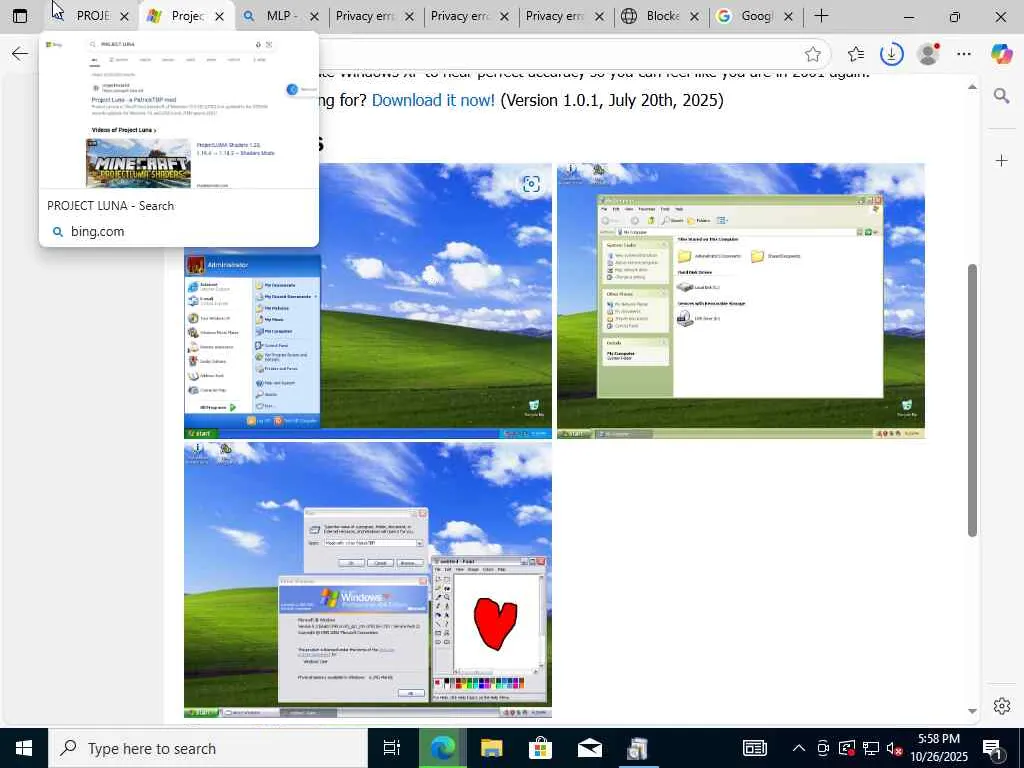1024x768 pixels.
Task: Close the MLP search tab
Action: [314, 16]
